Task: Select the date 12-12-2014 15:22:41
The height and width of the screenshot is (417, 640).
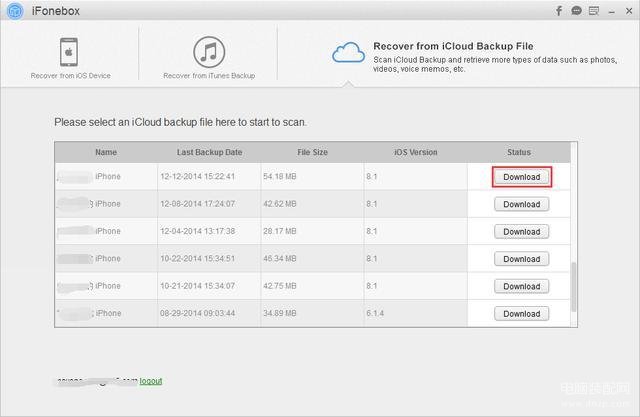Action: point(198,176)
